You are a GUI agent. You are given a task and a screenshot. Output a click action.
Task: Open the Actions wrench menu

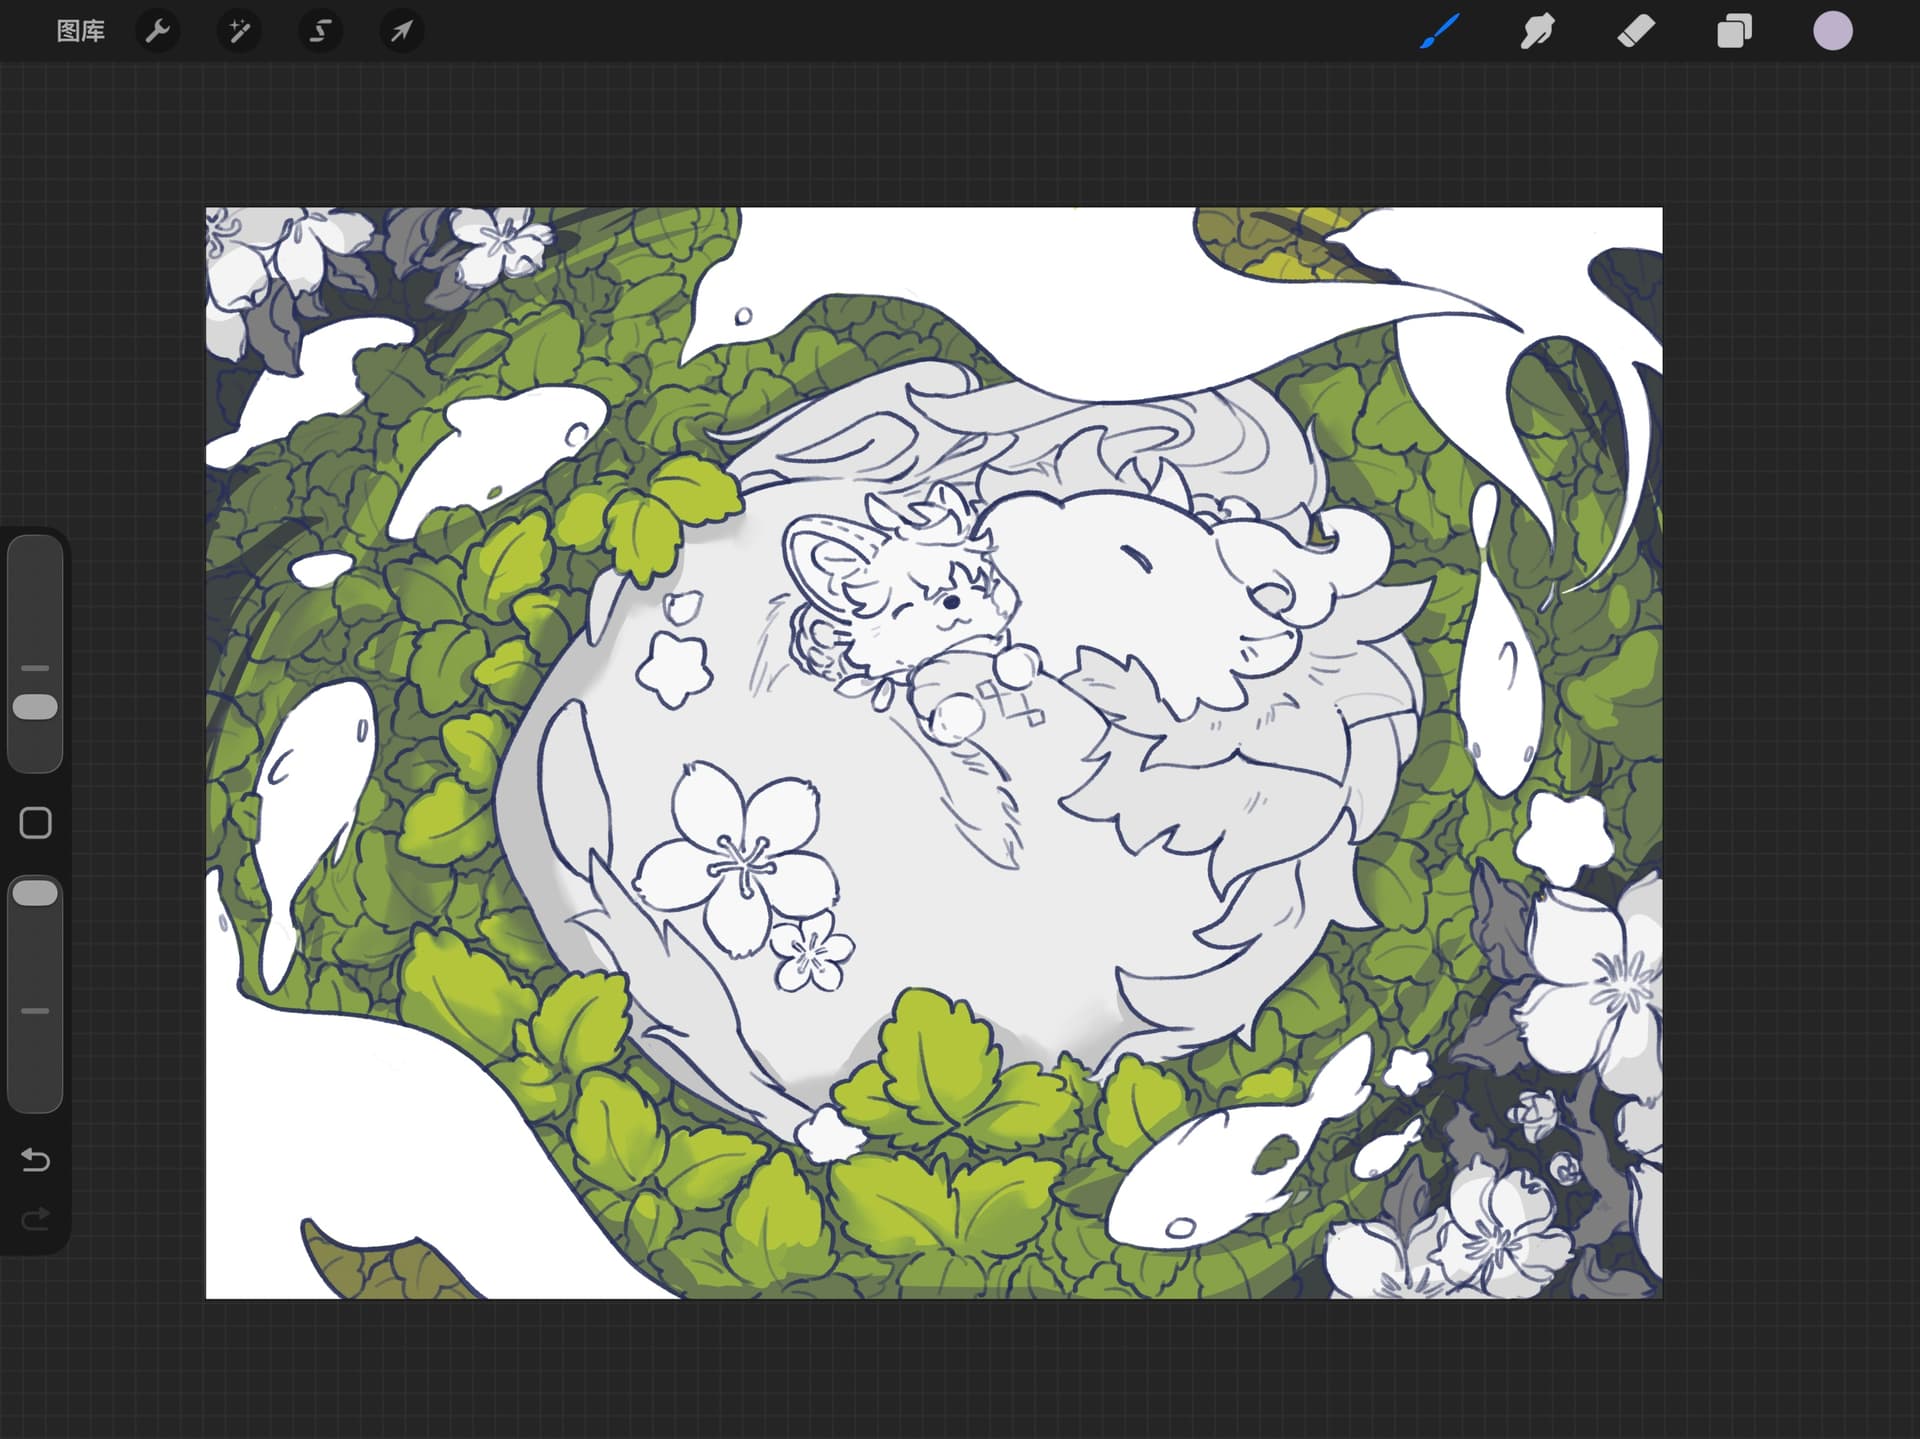coord(158,31)
